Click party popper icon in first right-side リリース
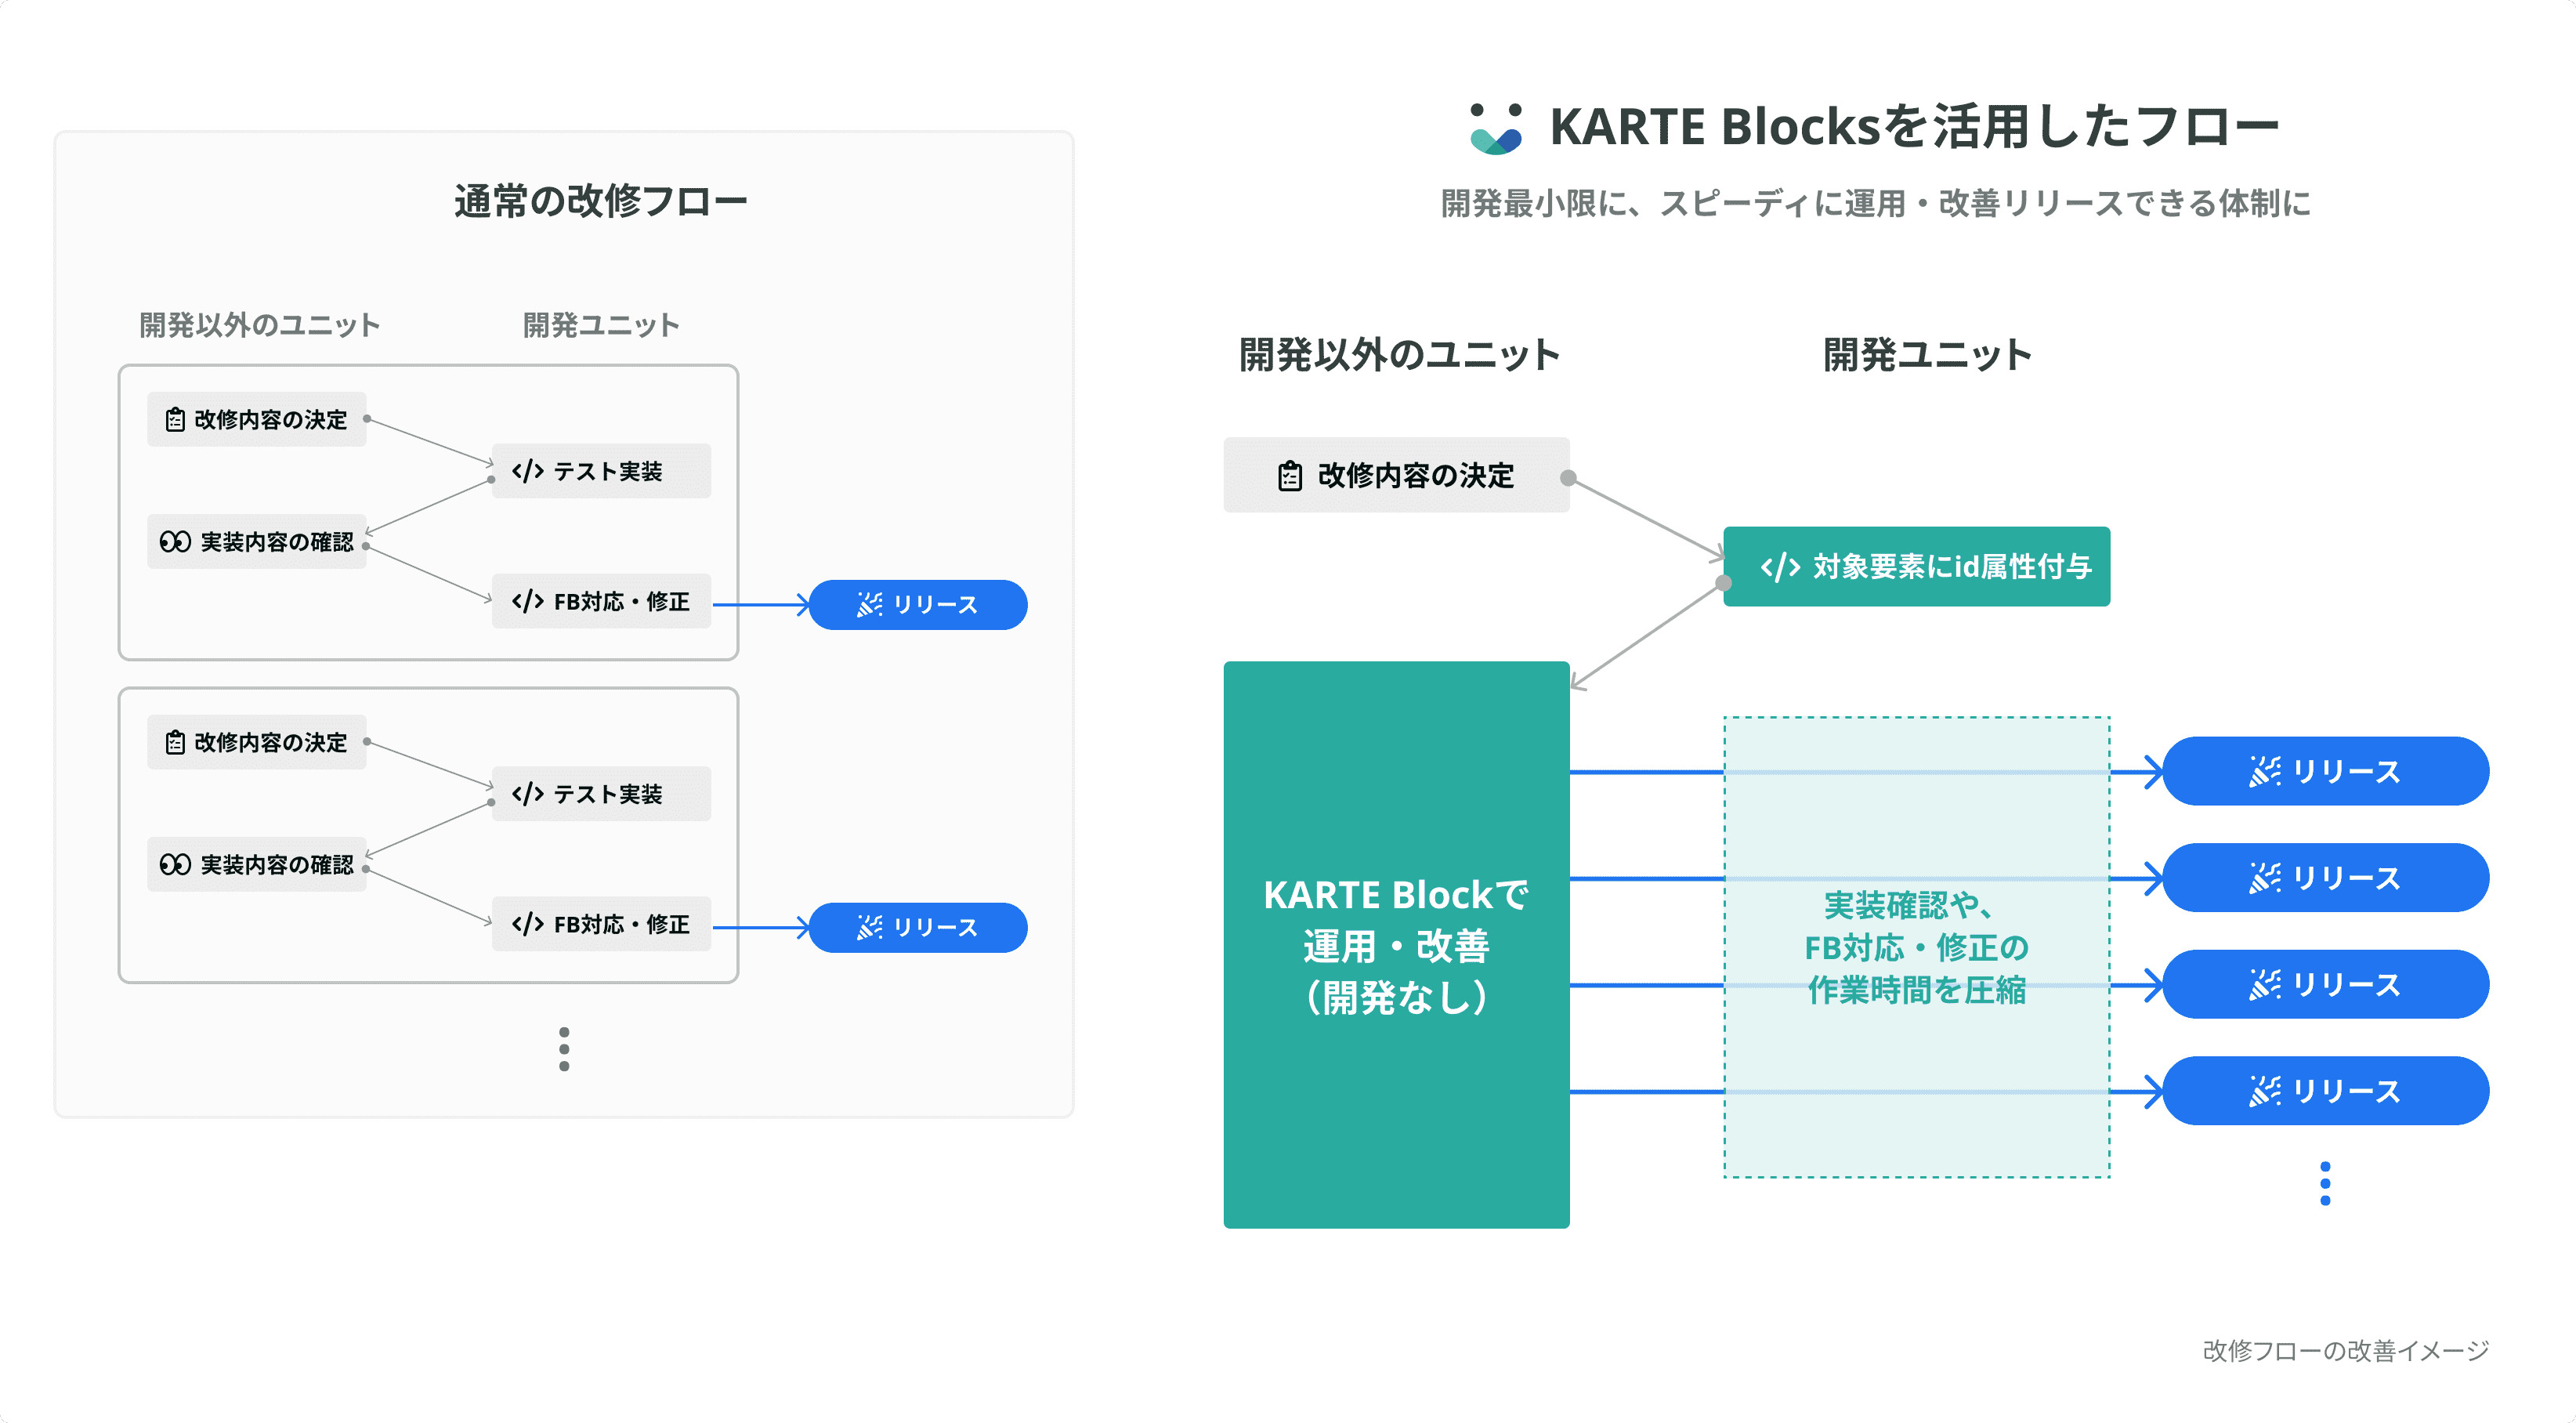Screen dimensions: 2576x1423 tap(2265, 772)
